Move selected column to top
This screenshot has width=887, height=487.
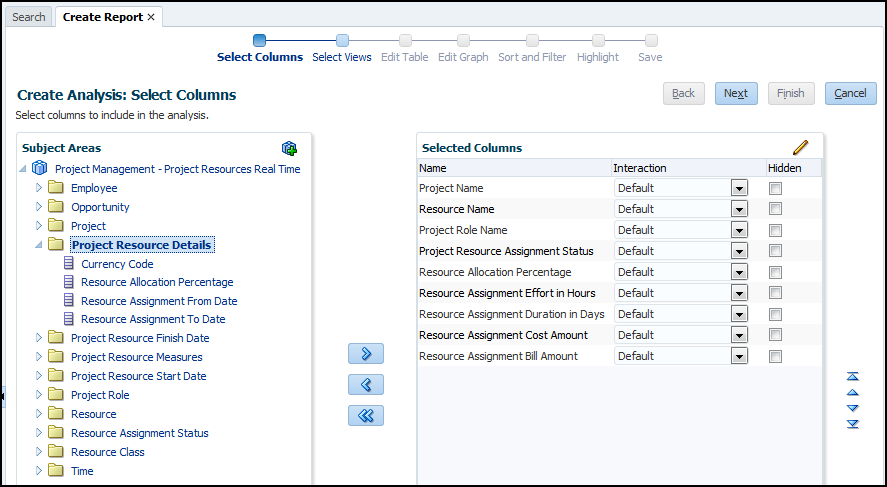tap(853, 376)
